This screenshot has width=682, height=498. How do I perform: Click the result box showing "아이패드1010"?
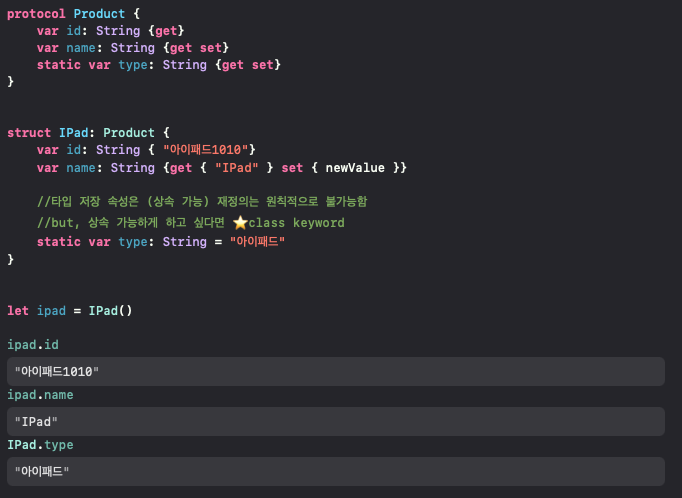point(336,371)
